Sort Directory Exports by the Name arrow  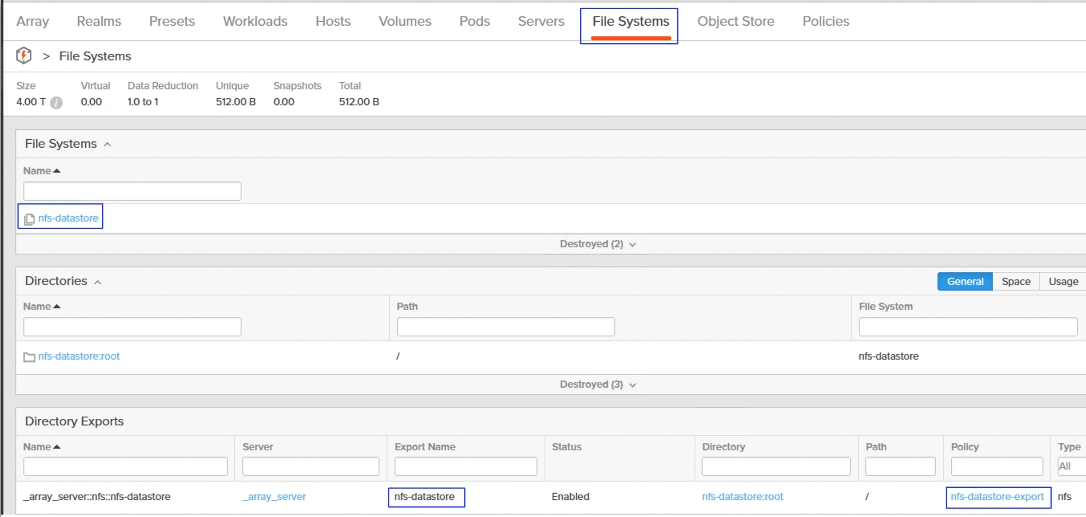coord(57,447)
